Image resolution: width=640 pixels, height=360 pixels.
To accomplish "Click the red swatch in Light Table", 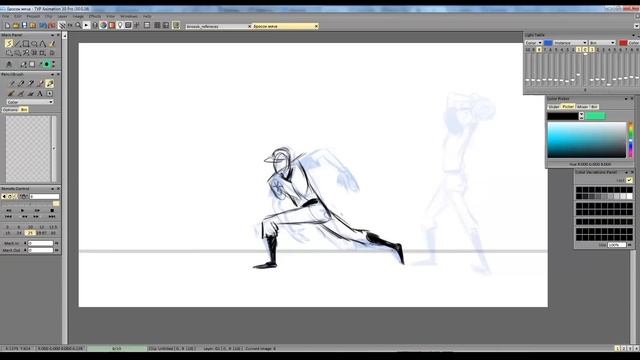I will 623,43.
